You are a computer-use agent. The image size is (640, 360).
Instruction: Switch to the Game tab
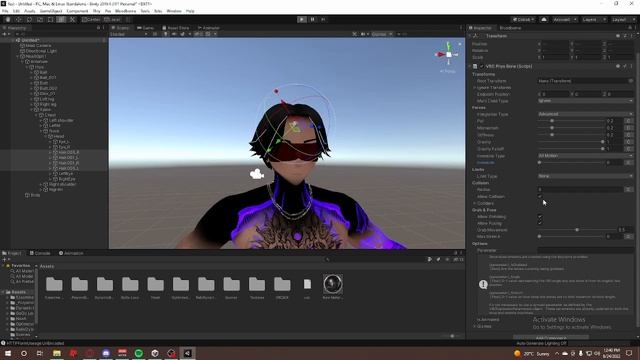[145, 28]
